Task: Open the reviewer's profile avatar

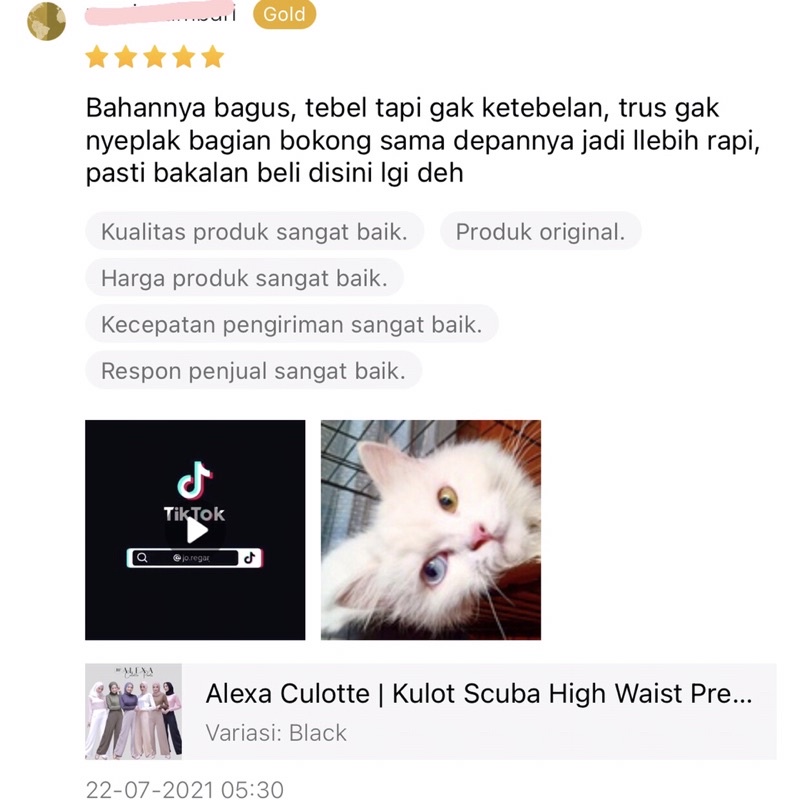Action: click(x=46, y=21)
